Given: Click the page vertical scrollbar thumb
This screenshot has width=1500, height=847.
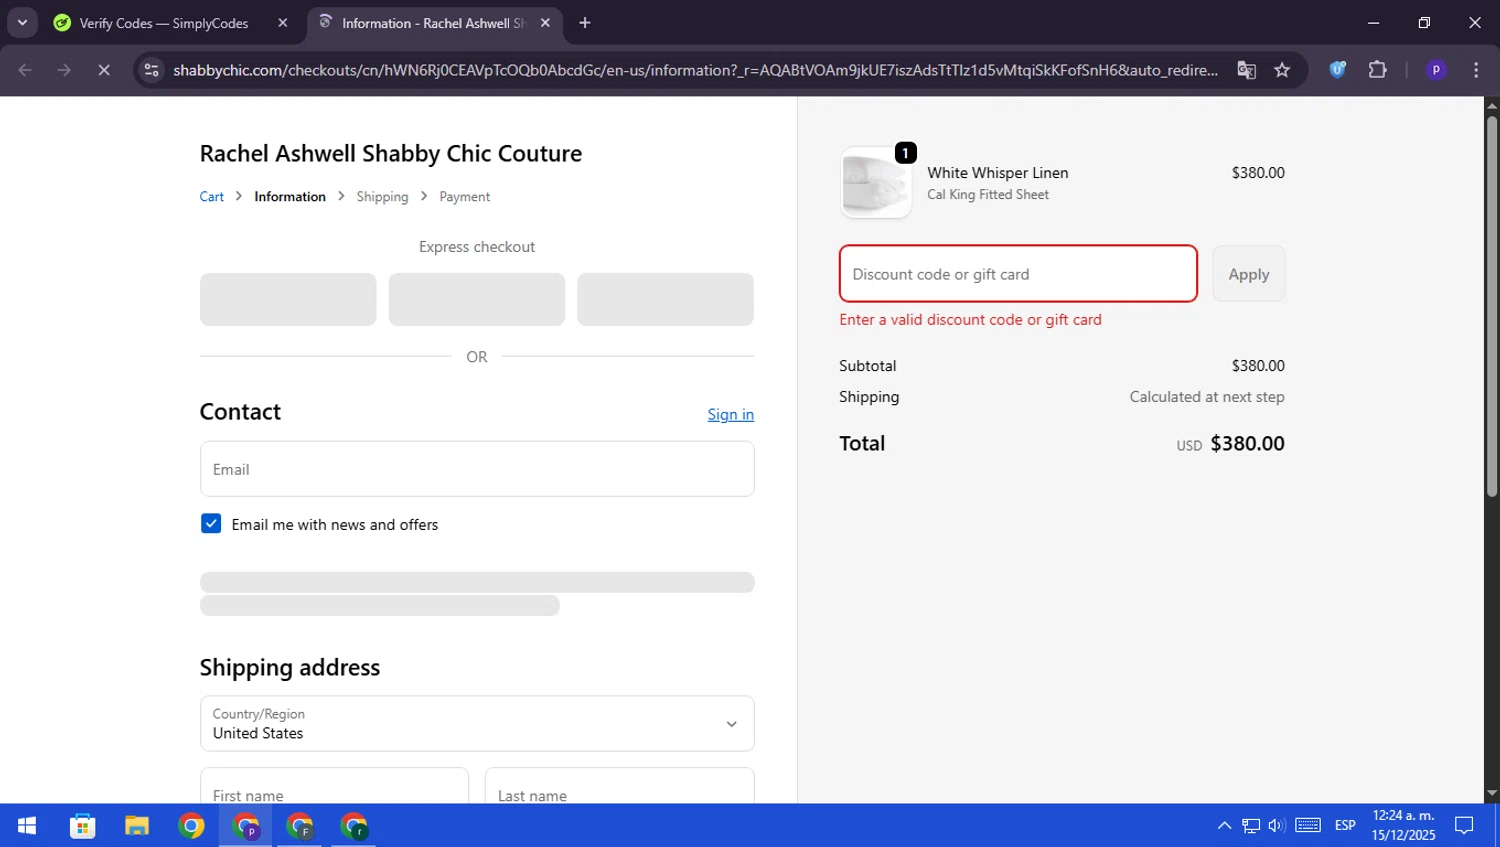Looking at the screenshot, I should 1492,306.
